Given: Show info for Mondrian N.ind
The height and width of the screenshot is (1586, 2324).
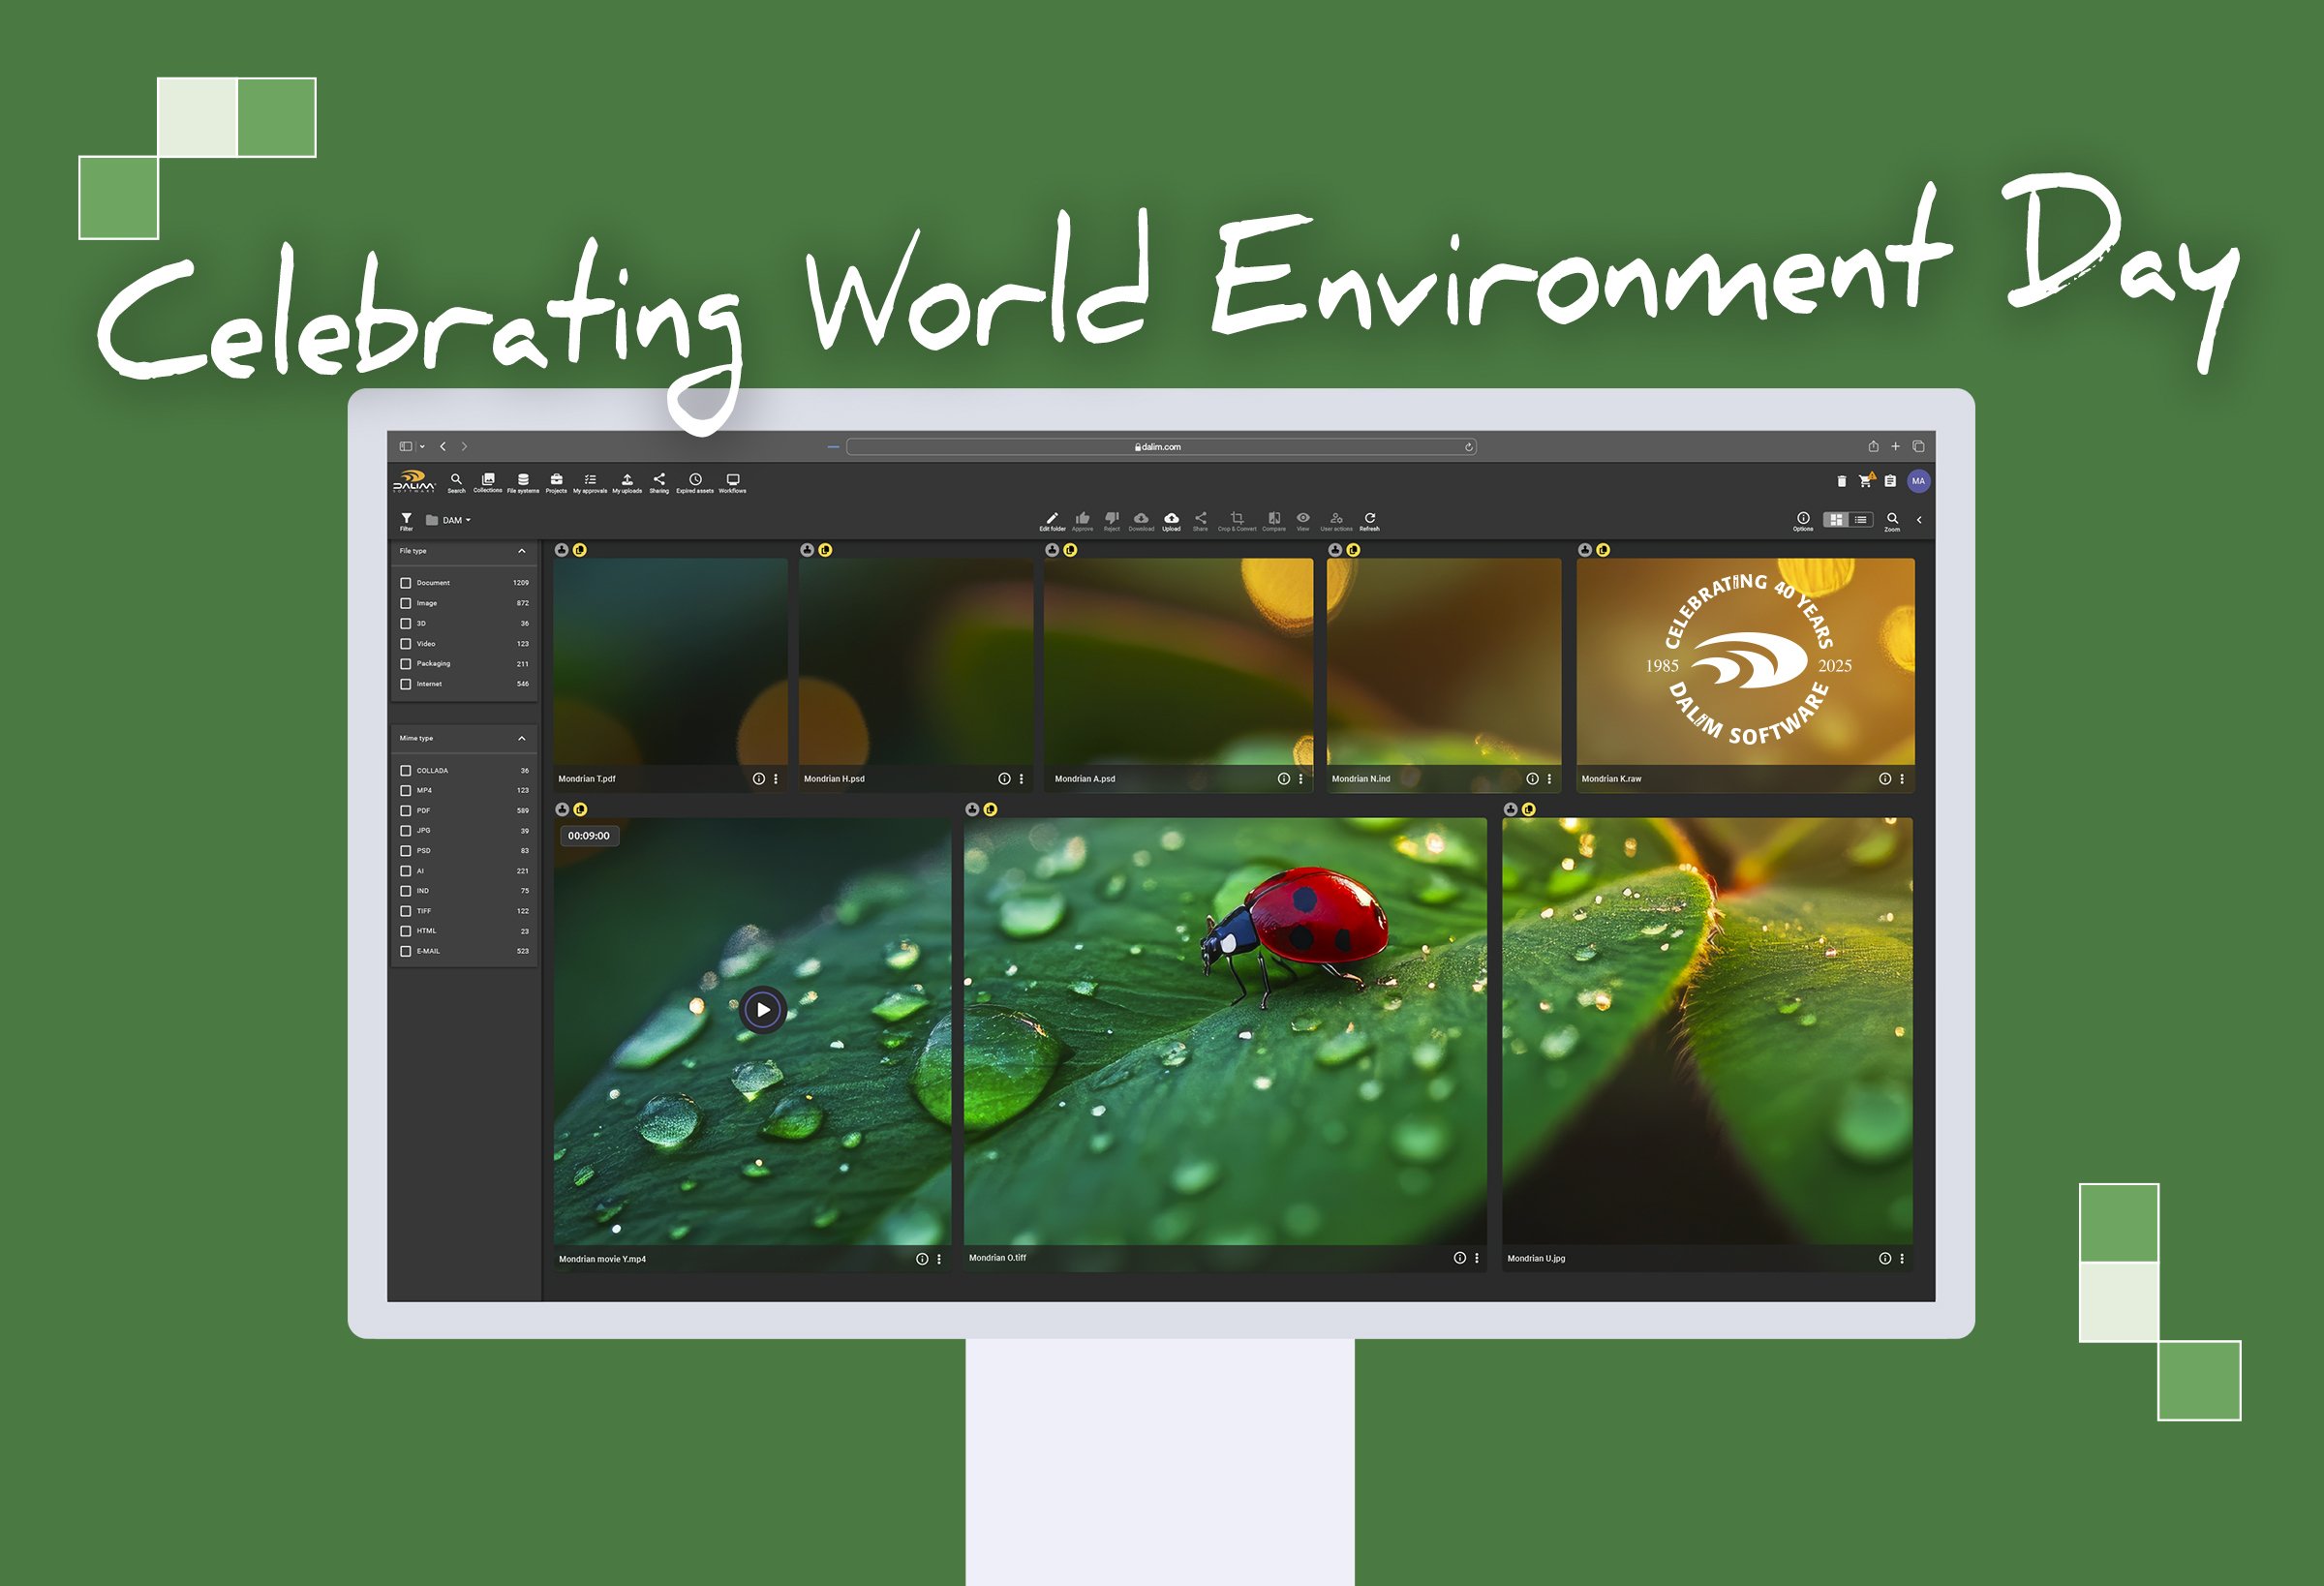Looking at the screenshot, I should pos(1532,778).
